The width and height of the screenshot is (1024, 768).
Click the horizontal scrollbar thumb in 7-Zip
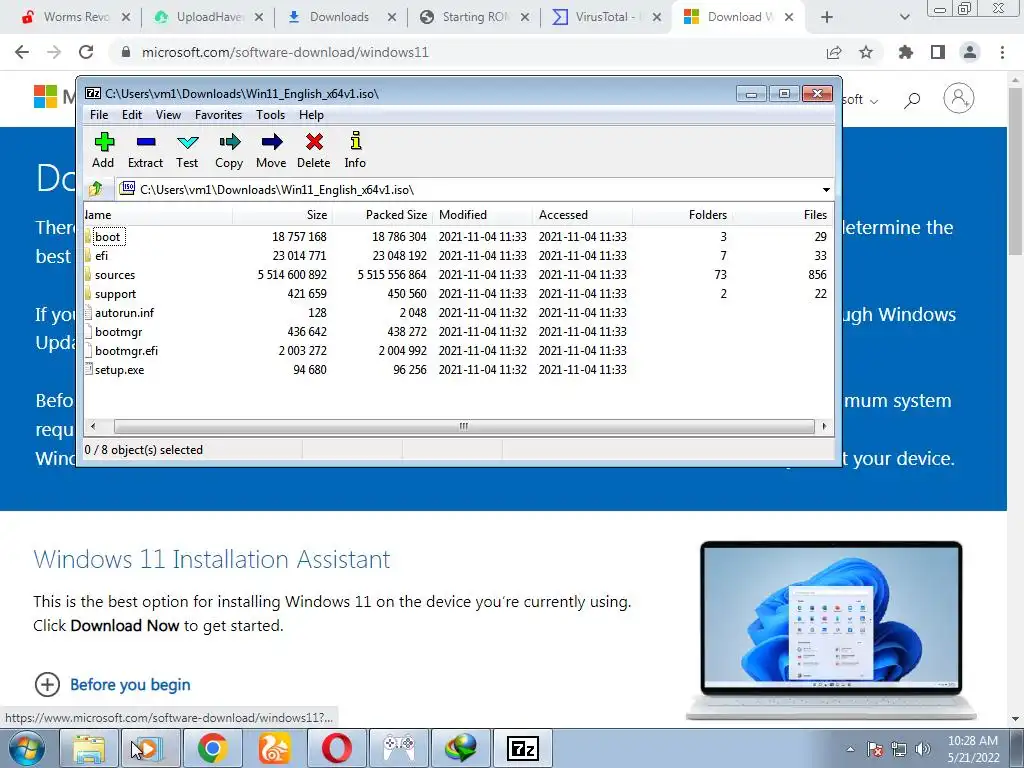click(x=464, y=426)
